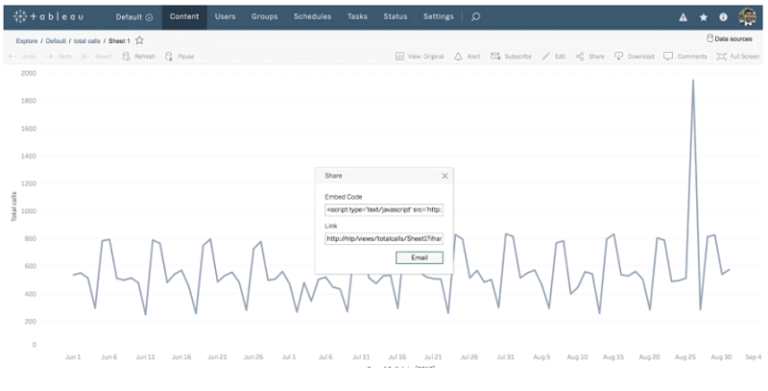Image resolution: width=768 pixels, height=391 pixels.
Task: Open the Groups tab
Action: (264, 17)
